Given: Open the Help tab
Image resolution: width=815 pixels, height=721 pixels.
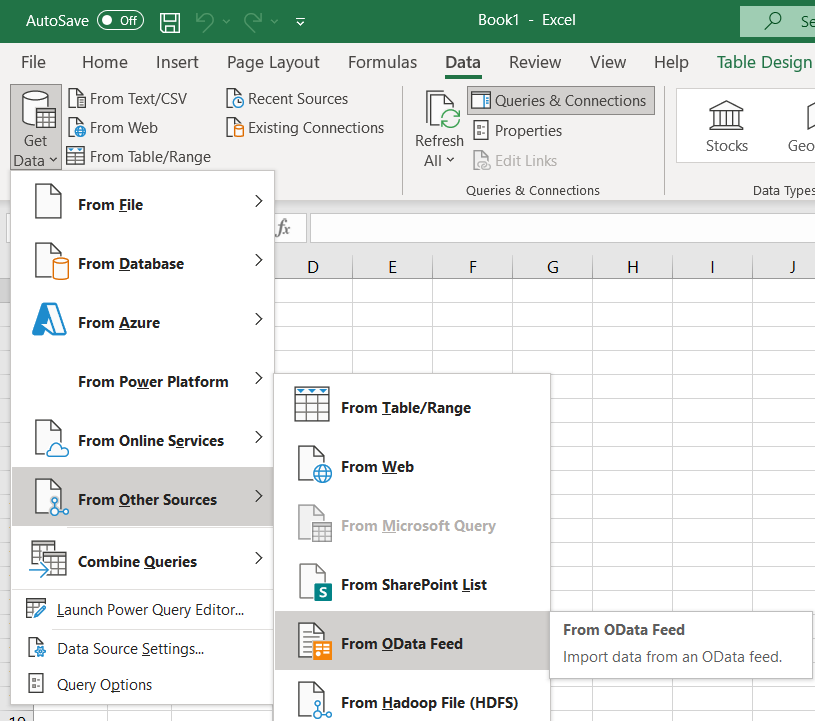Looking at the screenshot, I should click(x=671, y=62).
